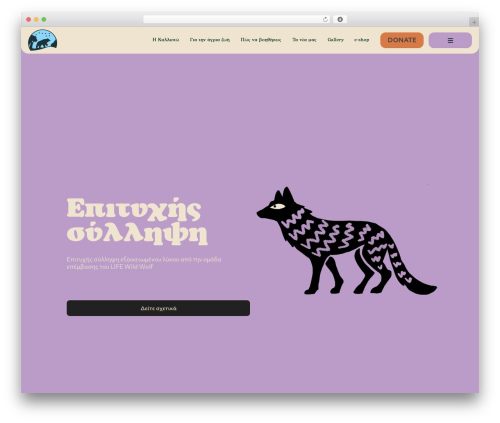Viewport: 500px width, 423px height.
Task: Open the 'Η Καλλιστώ' menu item
Action: coord(166,40)
